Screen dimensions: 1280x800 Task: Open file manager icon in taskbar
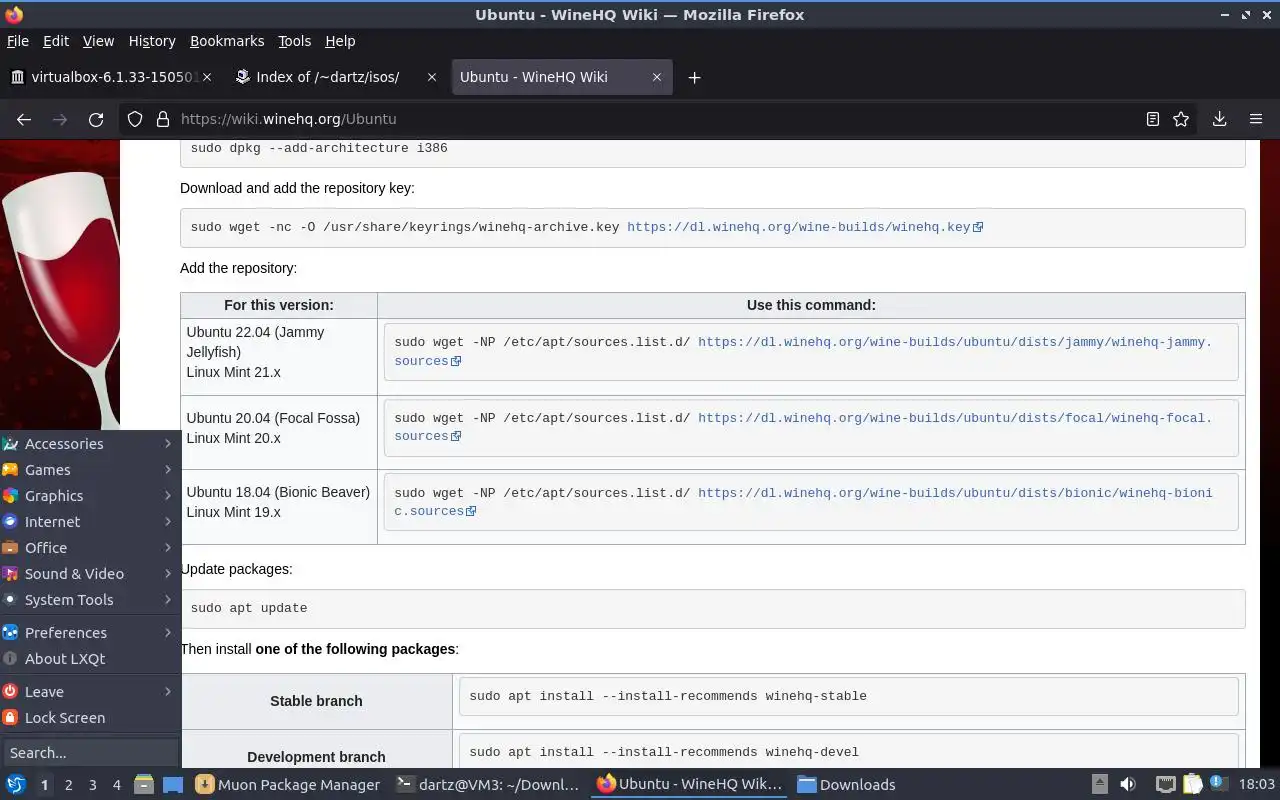[x=143, y=784]
